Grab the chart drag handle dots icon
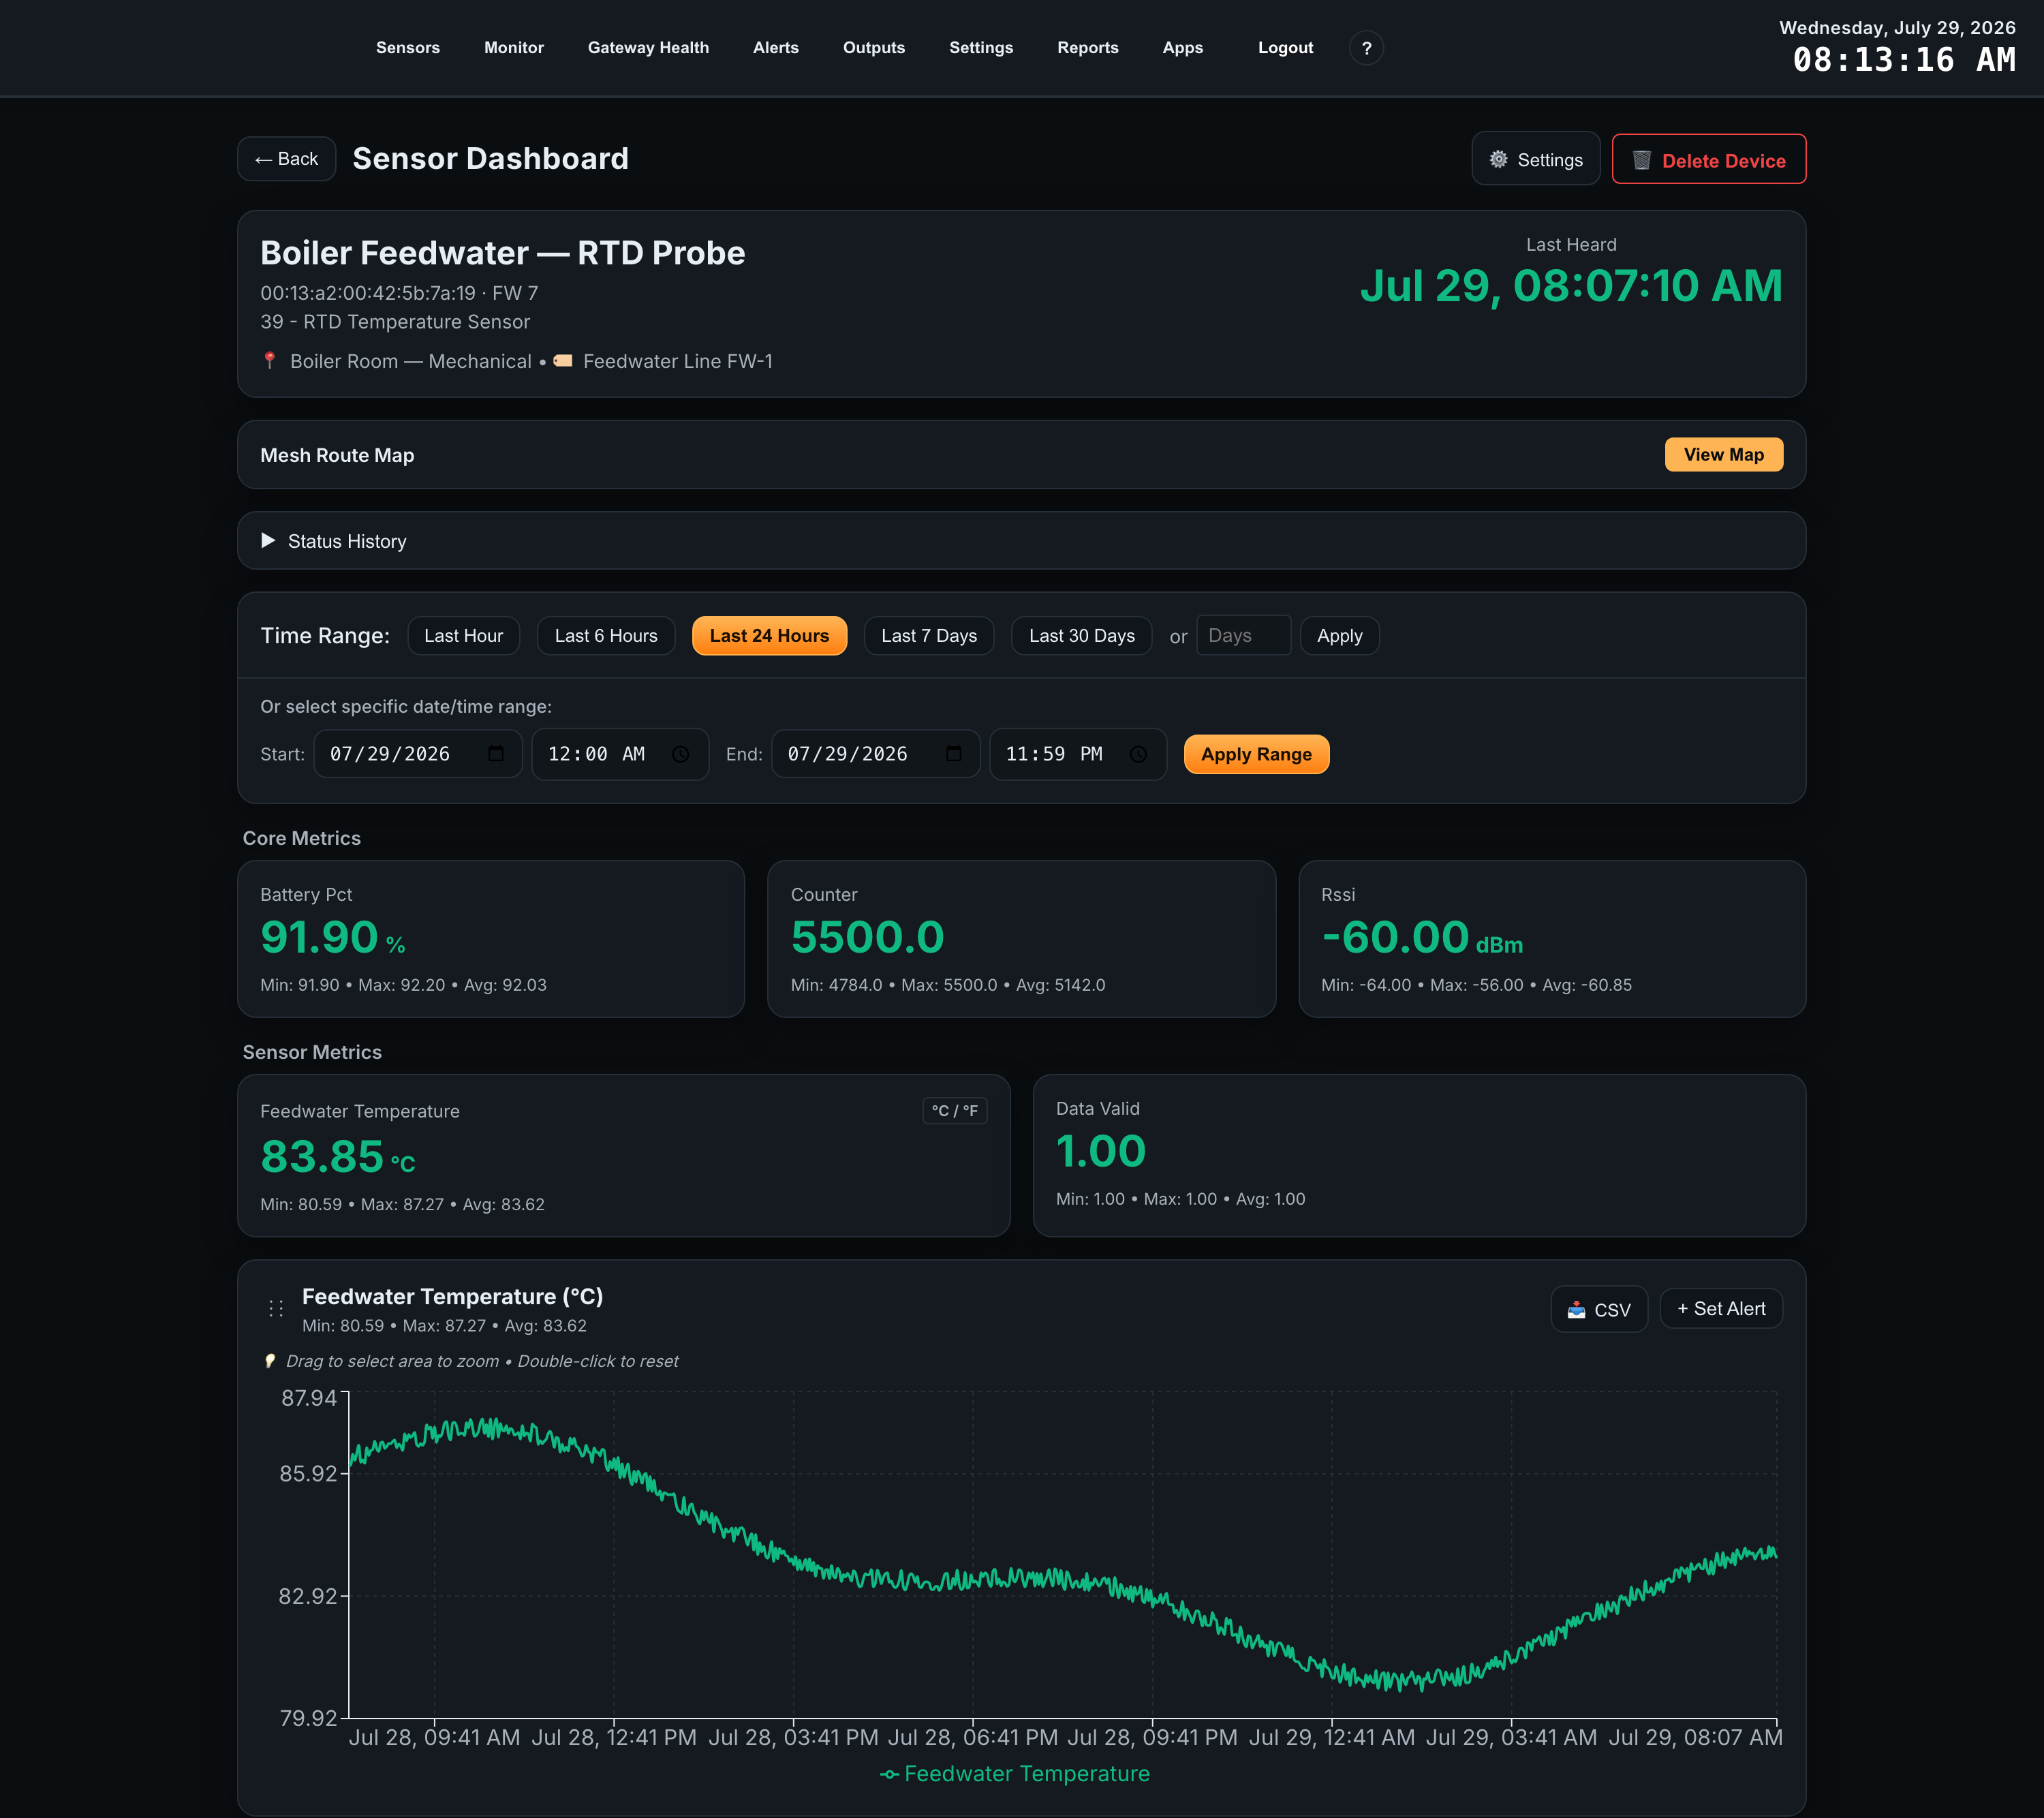 [276, 1308]
